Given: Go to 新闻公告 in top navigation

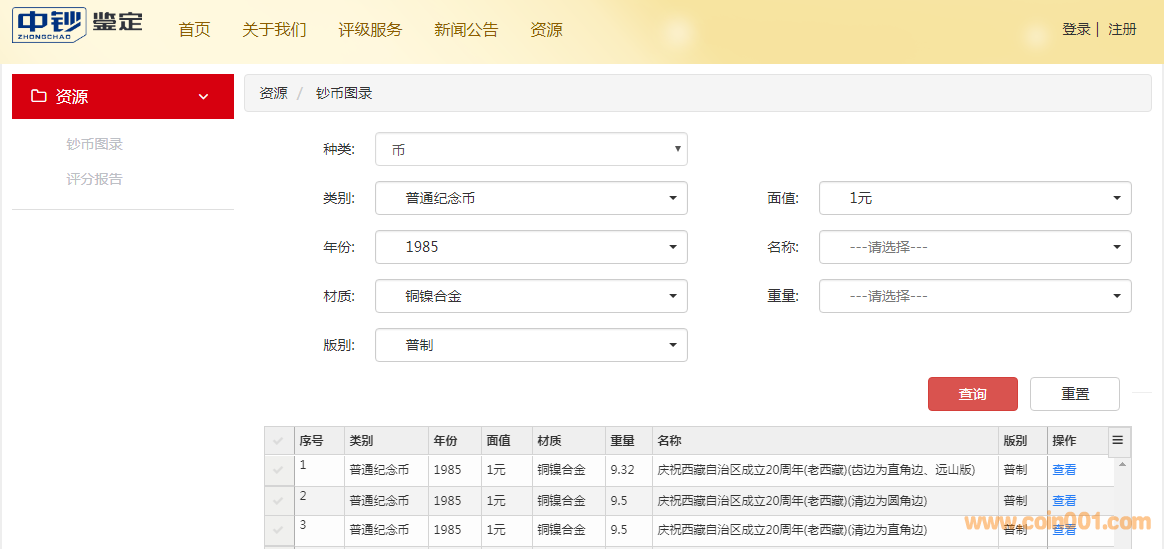Looking at the screenshot, I should [466, 30].
